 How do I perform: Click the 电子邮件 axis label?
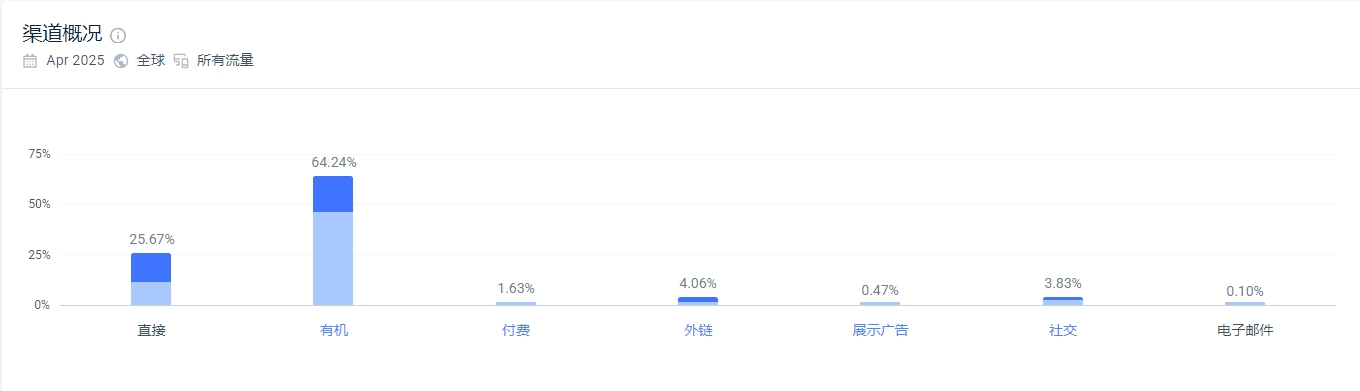(x=1245, y=330)
